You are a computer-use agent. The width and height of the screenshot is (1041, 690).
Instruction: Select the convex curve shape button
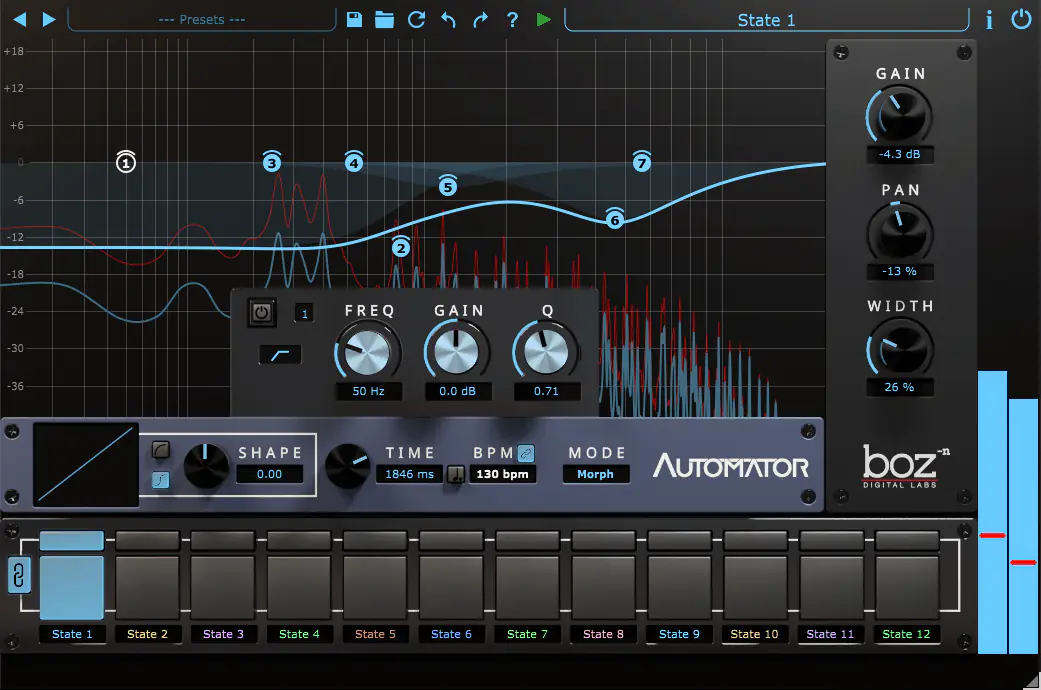click(x=161, y=450)
